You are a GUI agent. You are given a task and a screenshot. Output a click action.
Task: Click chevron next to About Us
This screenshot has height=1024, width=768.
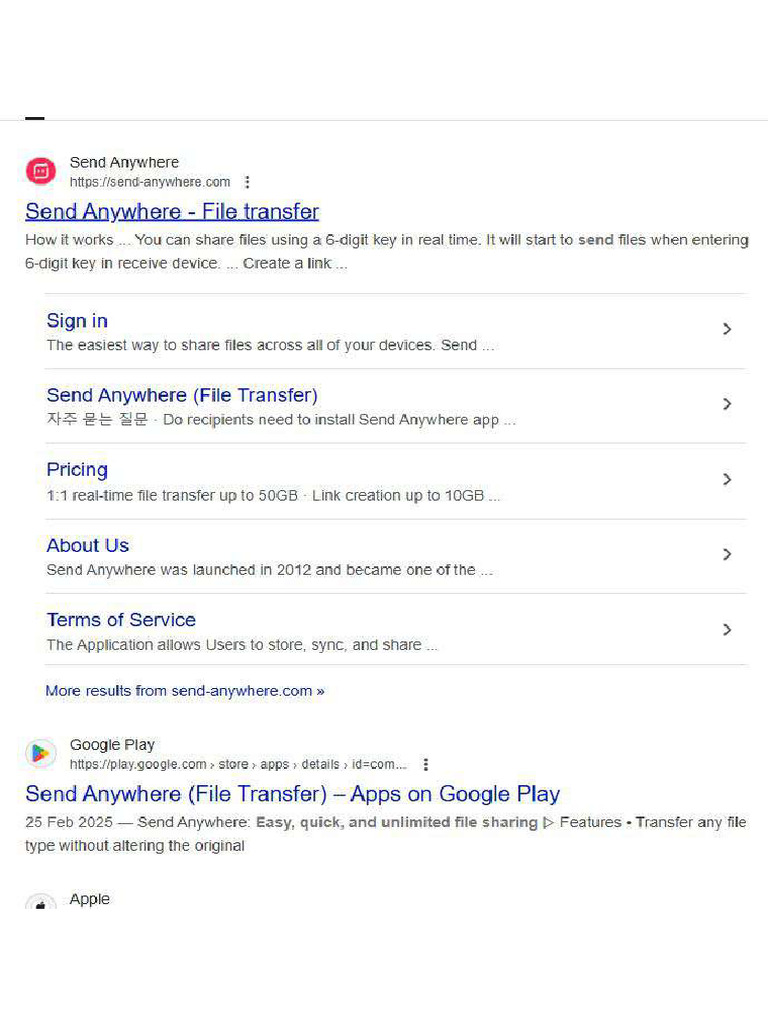click(x=727, y=554)
